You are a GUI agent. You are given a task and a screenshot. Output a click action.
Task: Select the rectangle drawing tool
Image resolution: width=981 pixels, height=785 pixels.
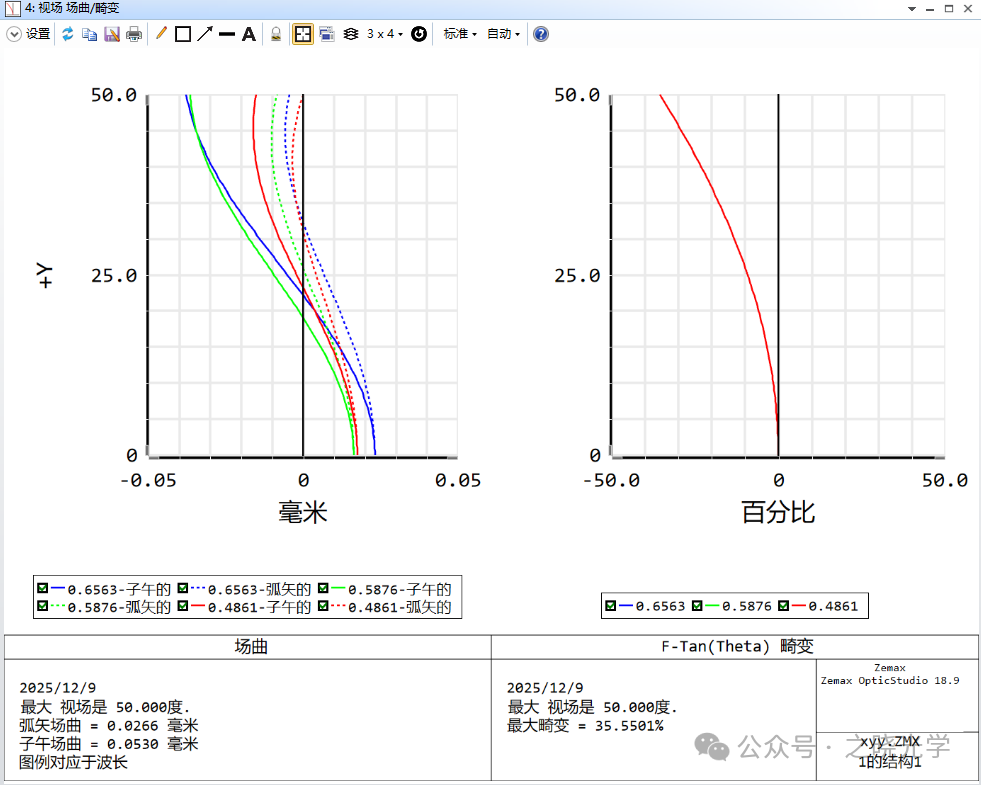[x=183, y=34]
